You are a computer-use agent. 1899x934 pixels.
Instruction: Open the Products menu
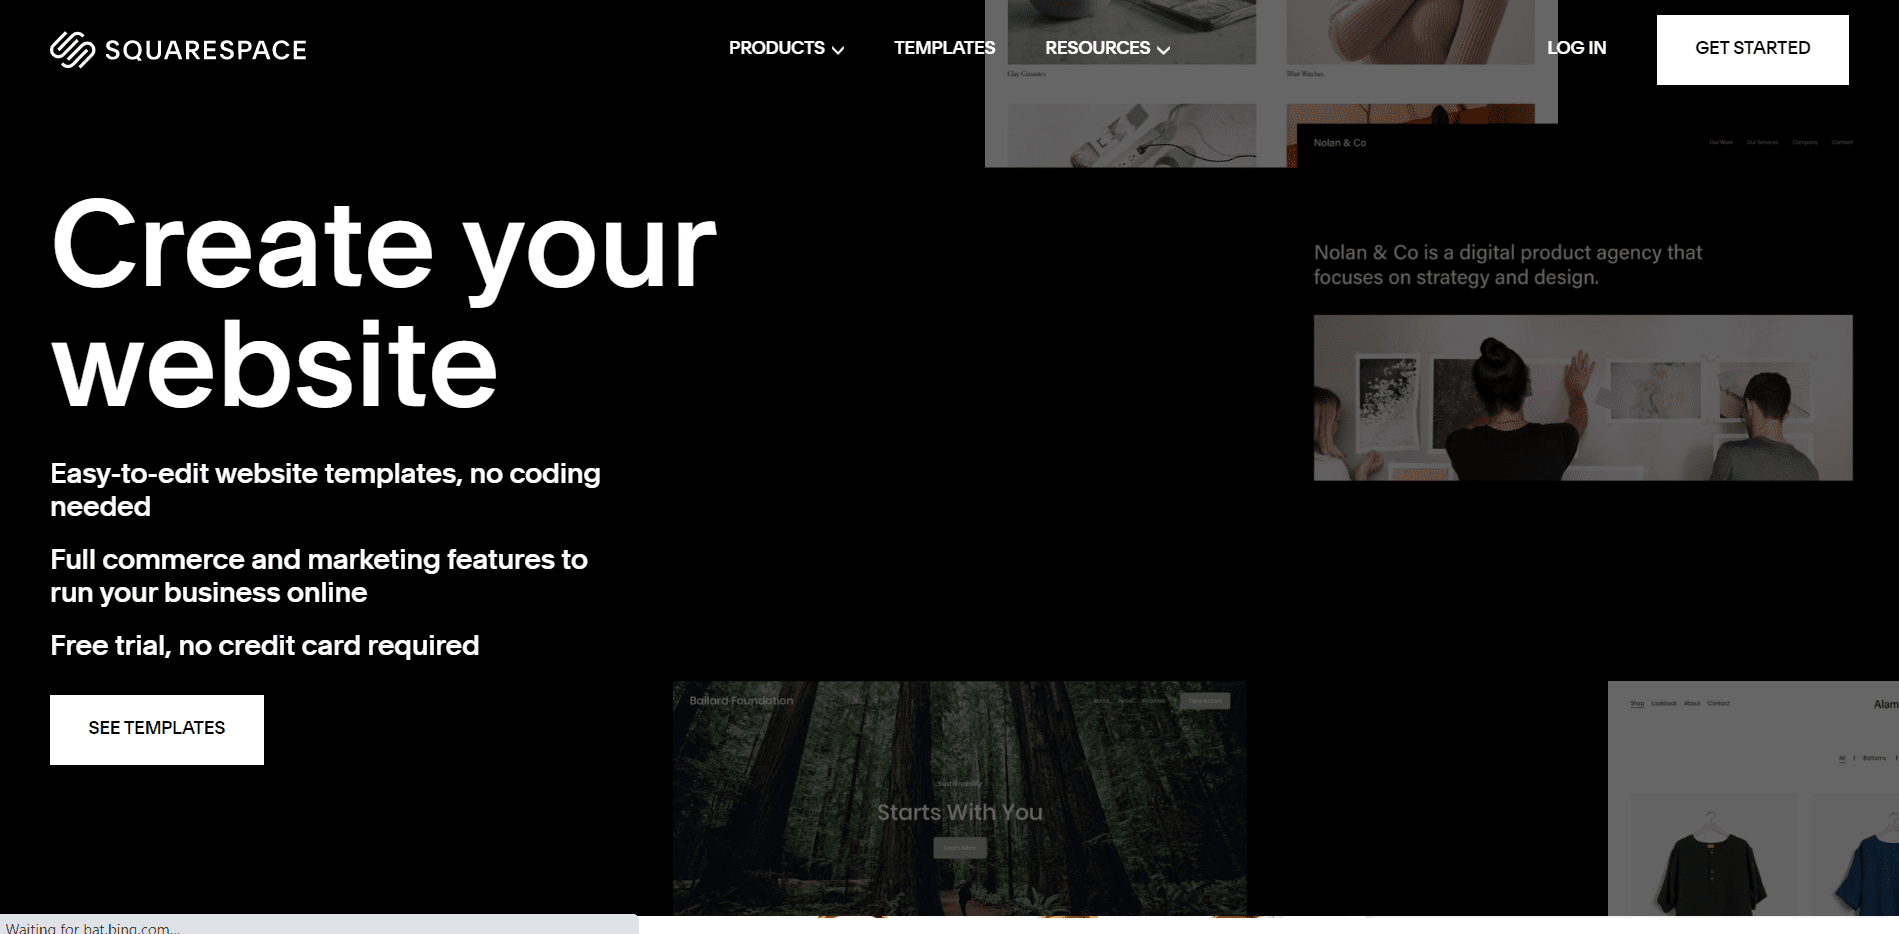(776, 48)
